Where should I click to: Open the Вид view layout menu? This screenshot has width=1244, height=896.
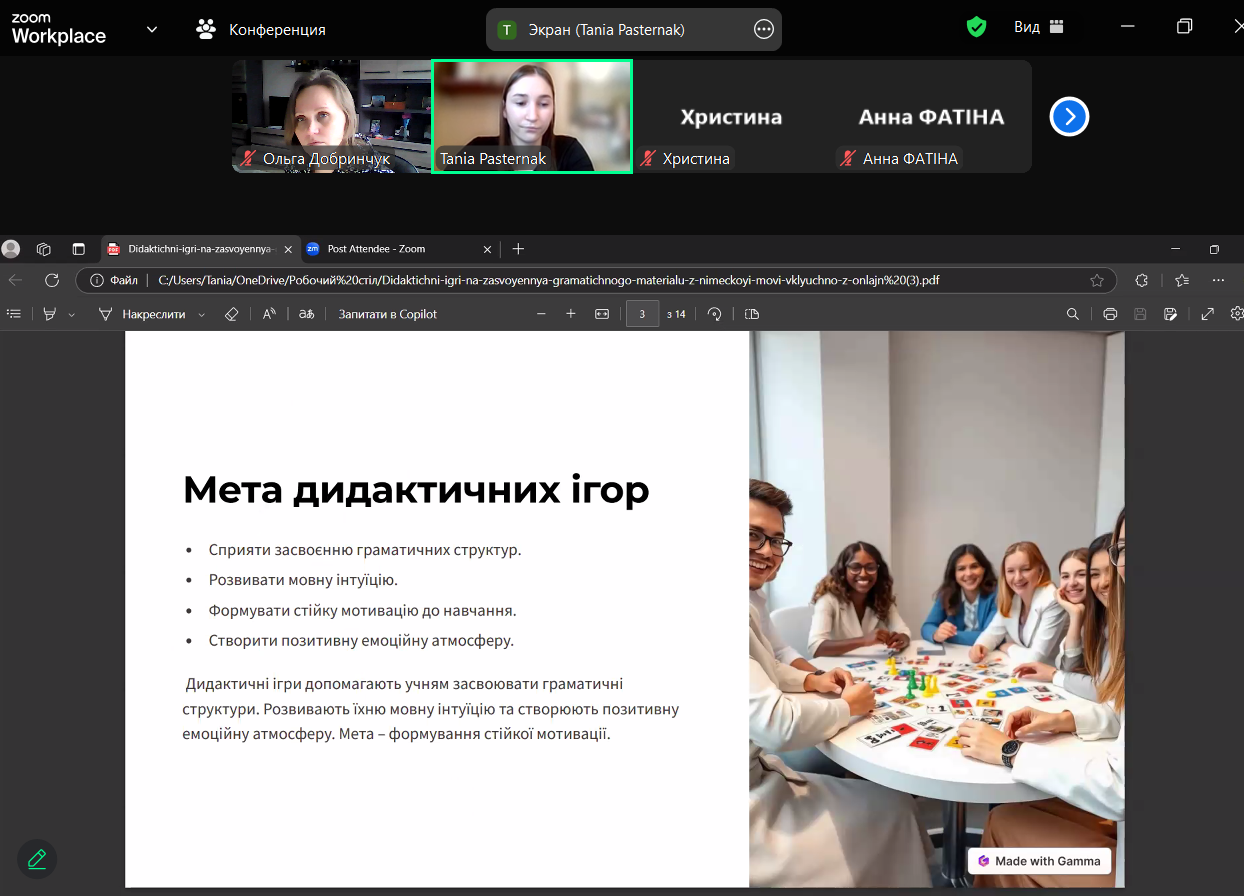[x=1039, y=27]
